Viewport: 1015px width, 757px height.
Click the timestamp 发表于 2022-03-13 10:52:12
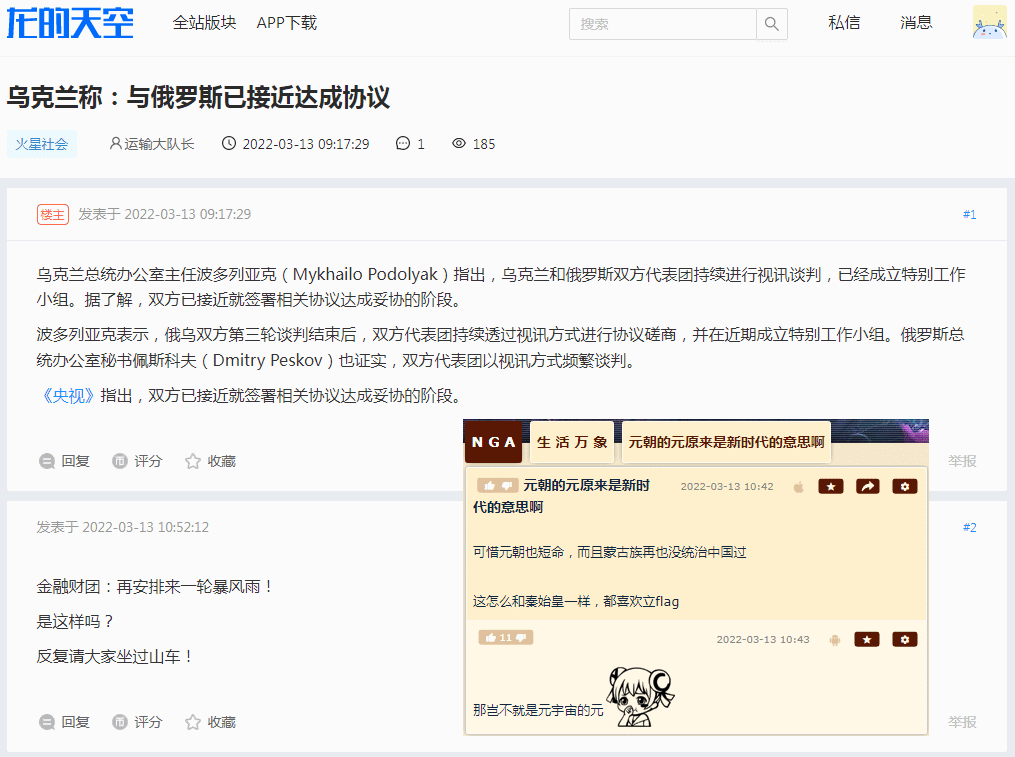pyautogui.click(x=122, y=527)
